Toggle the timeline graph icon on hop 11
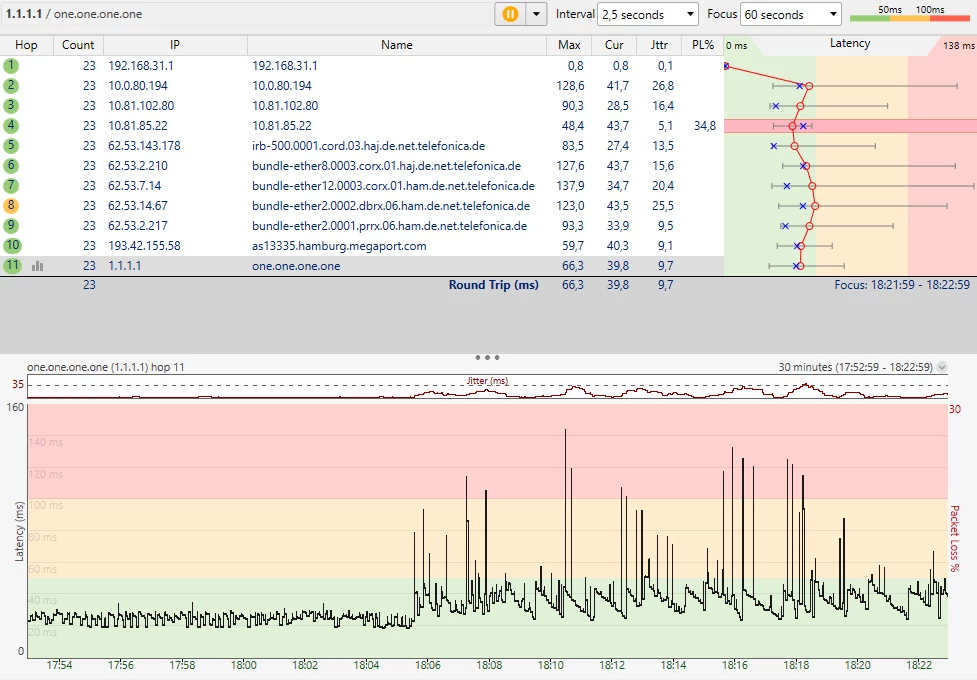The image size is (977, 680). pyautogui.click(x=38, y=266)
